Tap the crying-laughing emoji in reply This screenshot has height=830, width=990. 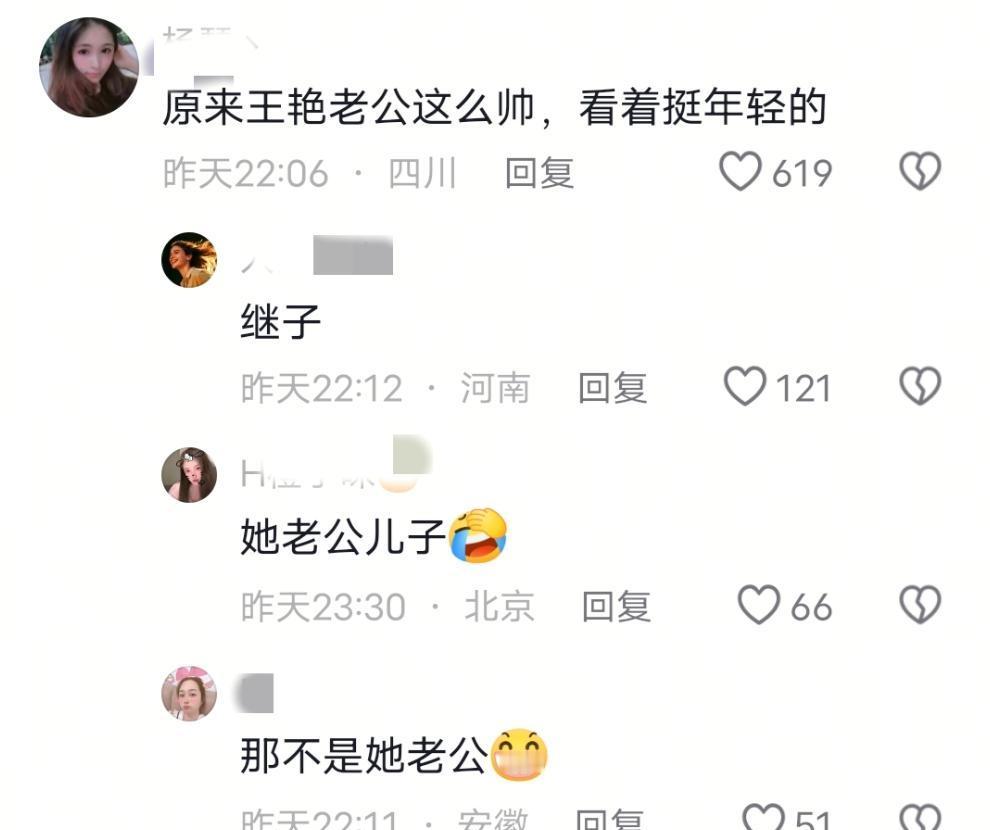click(478, 535)
